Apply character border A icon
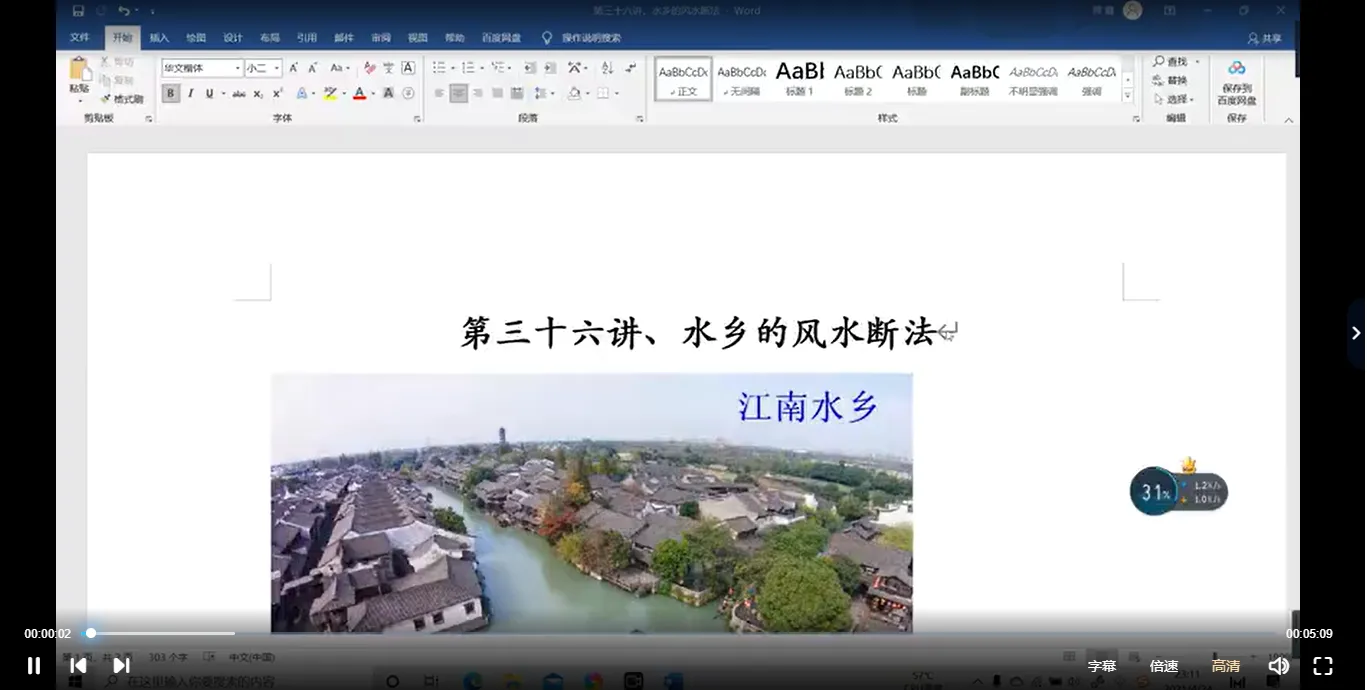 coord(408,68)
